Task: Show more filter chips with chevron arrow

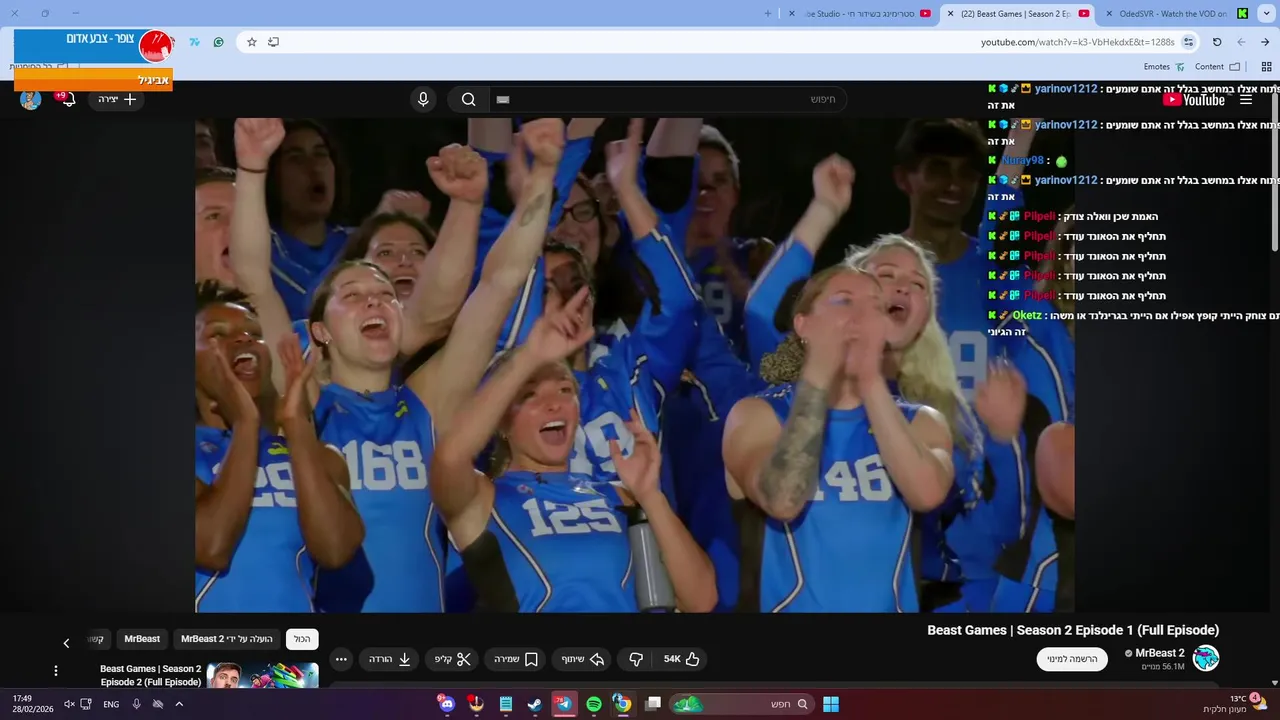Action: tap(66, 643)
